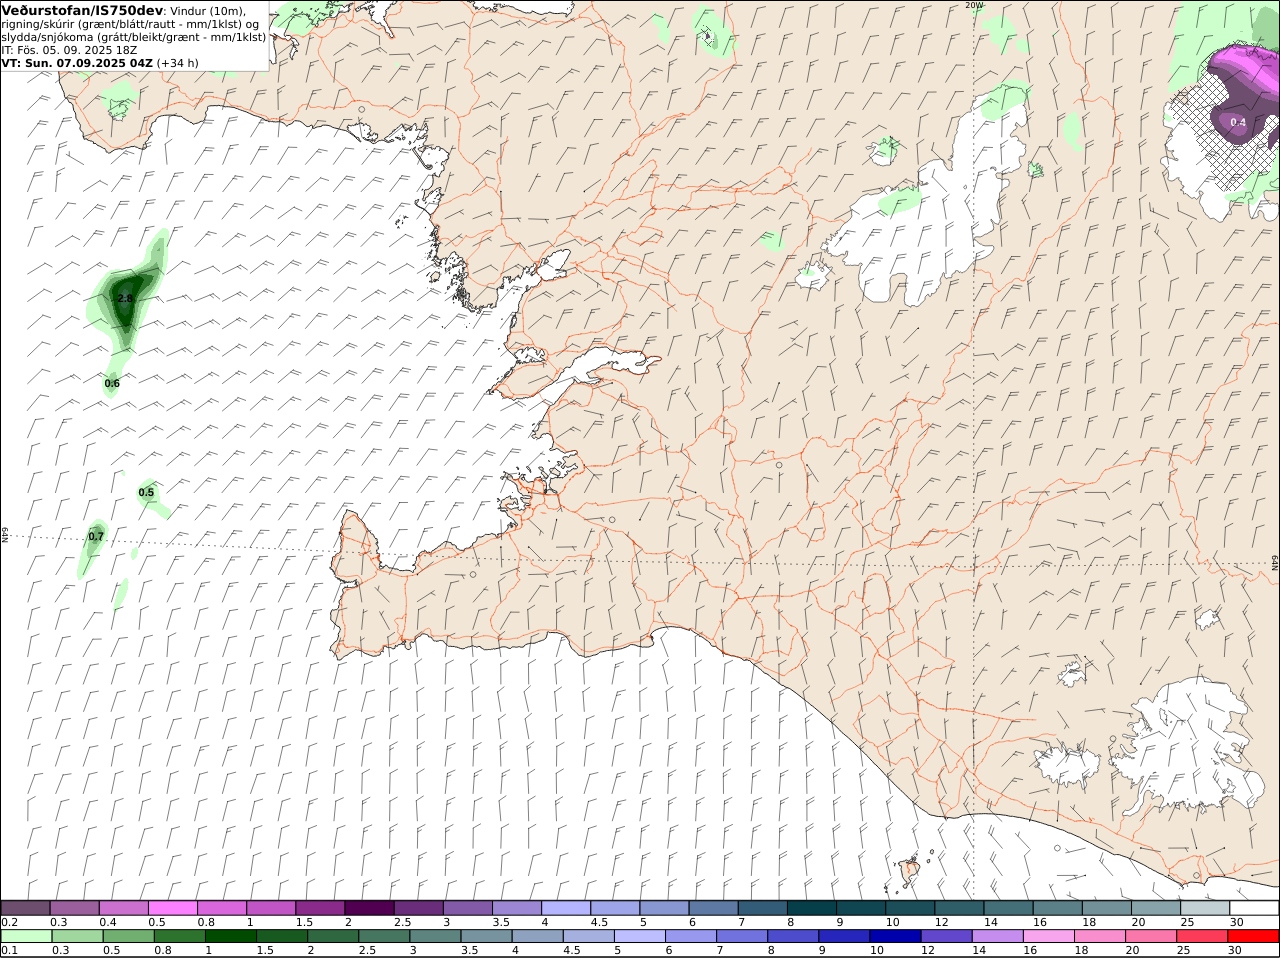
Task: Click the 20W longitude label
Action: pyautogui.click(x=974, y=5)
